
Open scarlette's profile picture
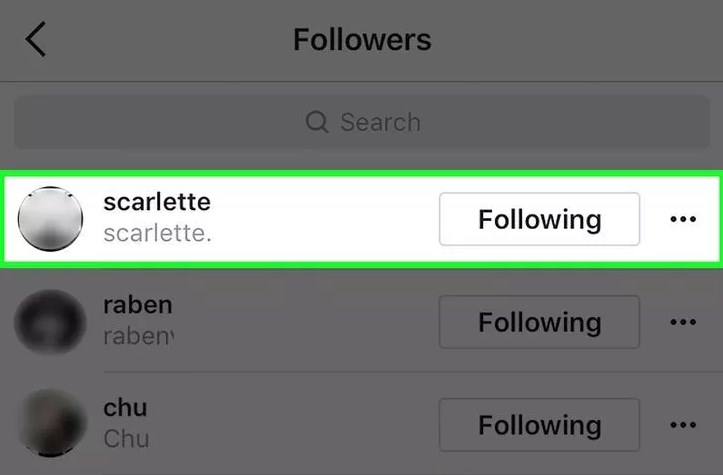pos(50,219)
